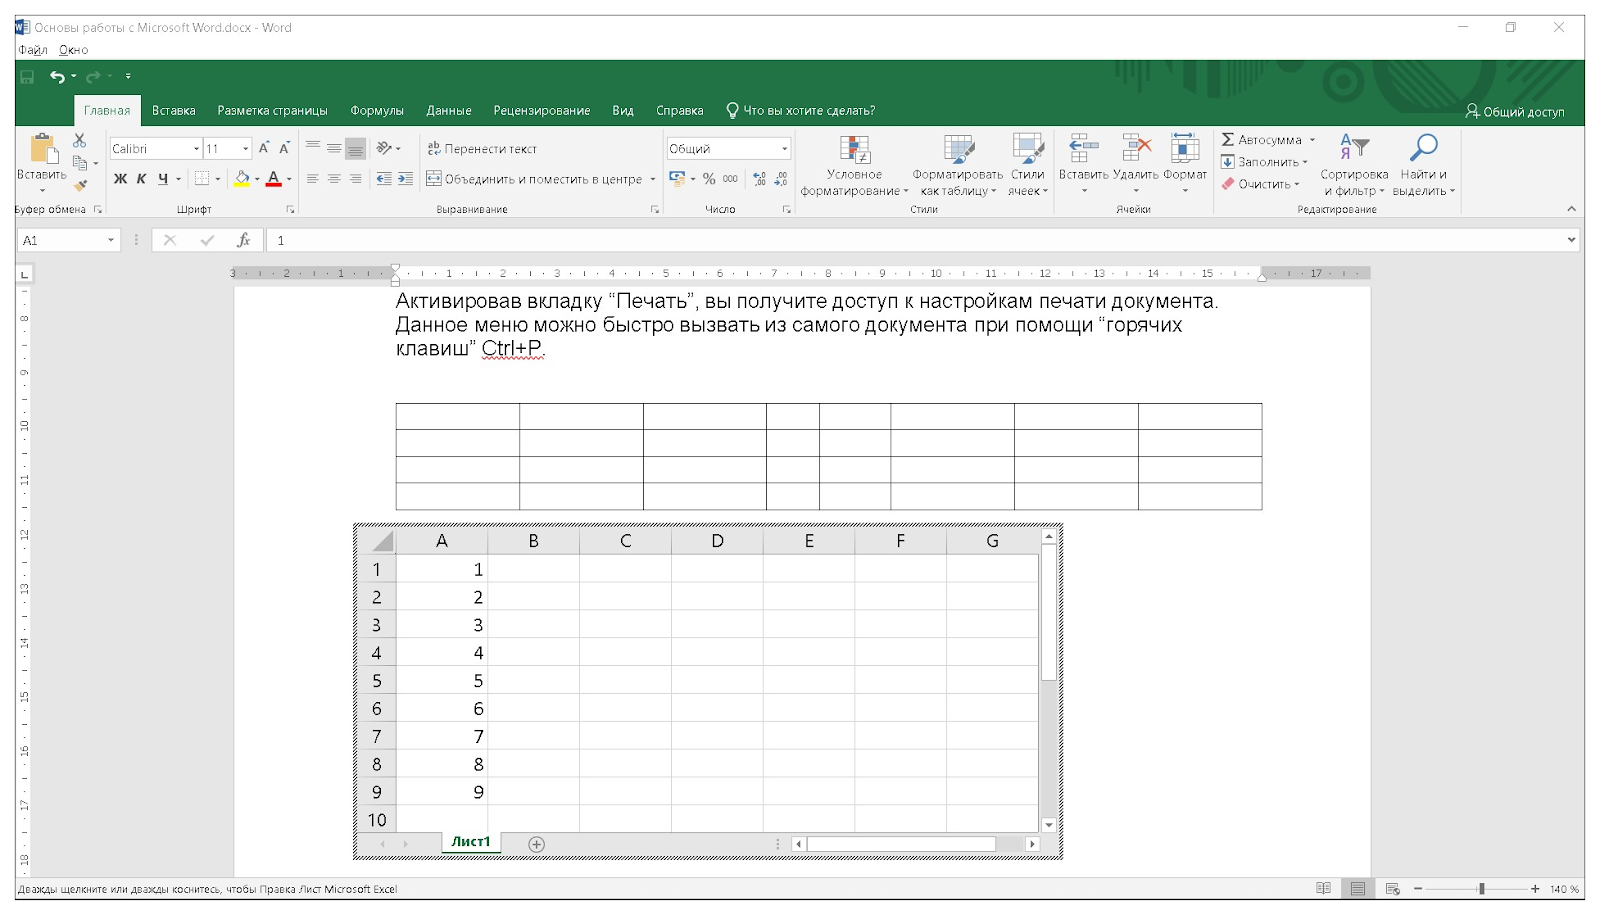Select the Conditional Formatting icon

(855, 150)
